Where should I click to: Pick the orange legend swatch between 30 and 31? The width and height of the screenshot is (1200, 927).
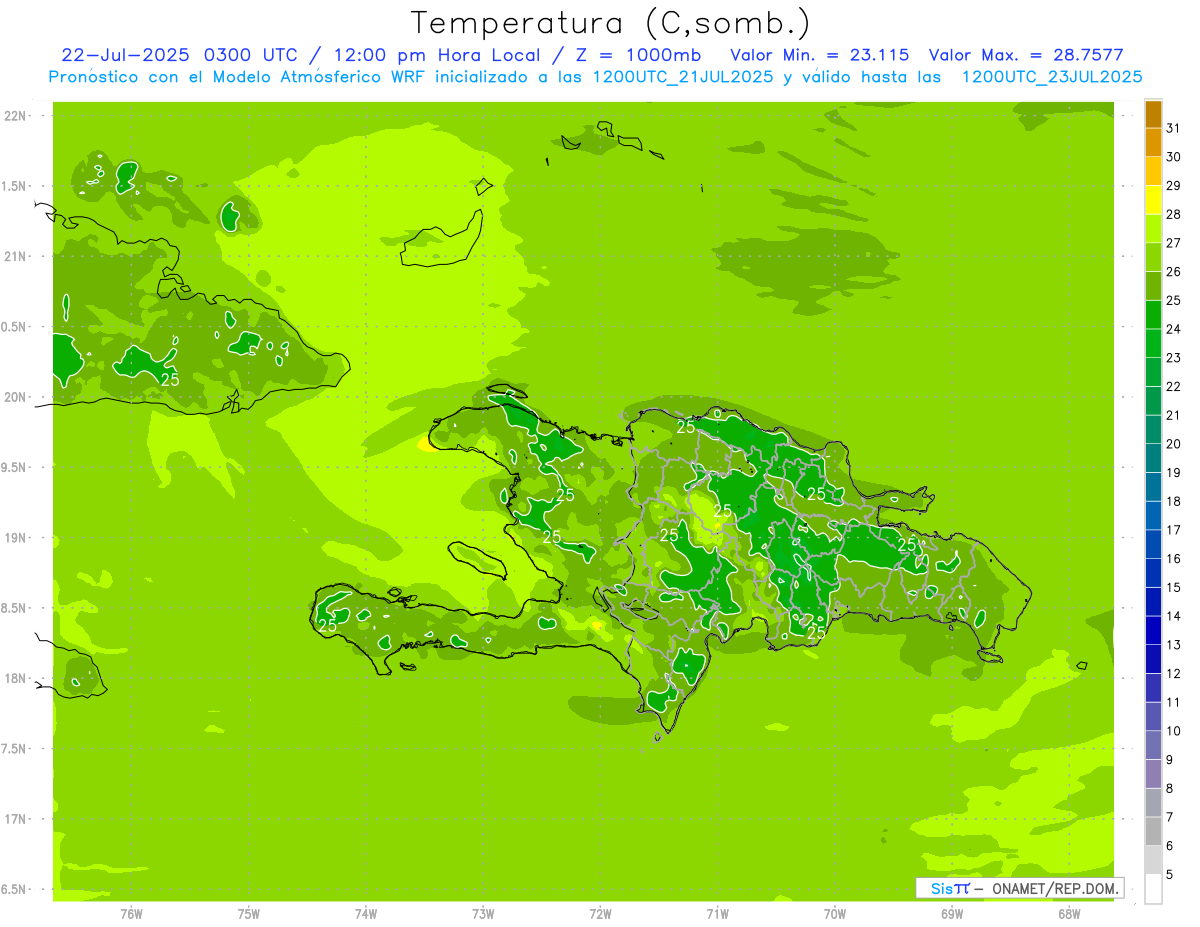(x=1153, y=142)
